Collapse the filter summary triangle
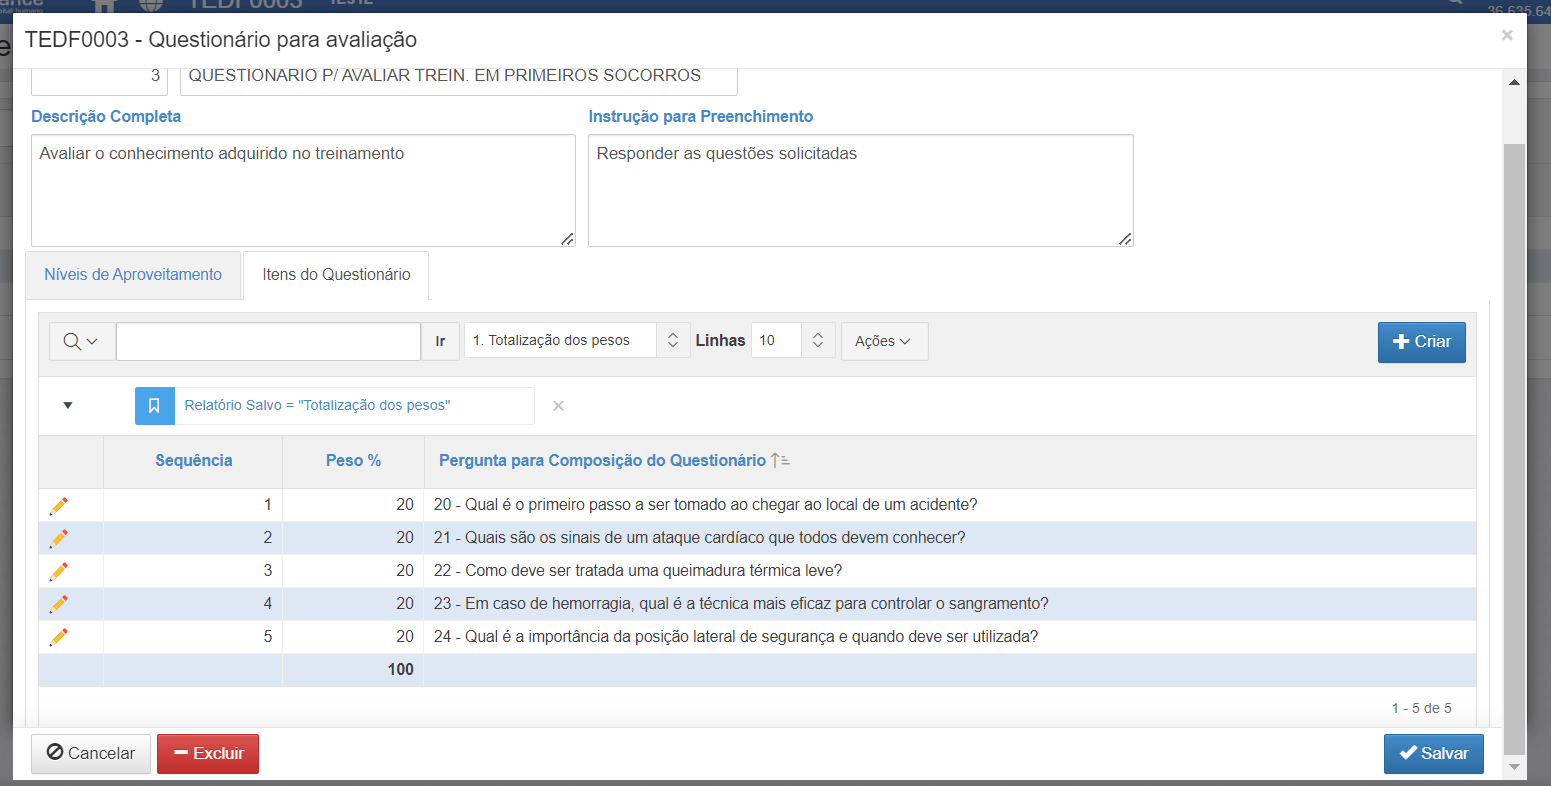 [68, 405]
